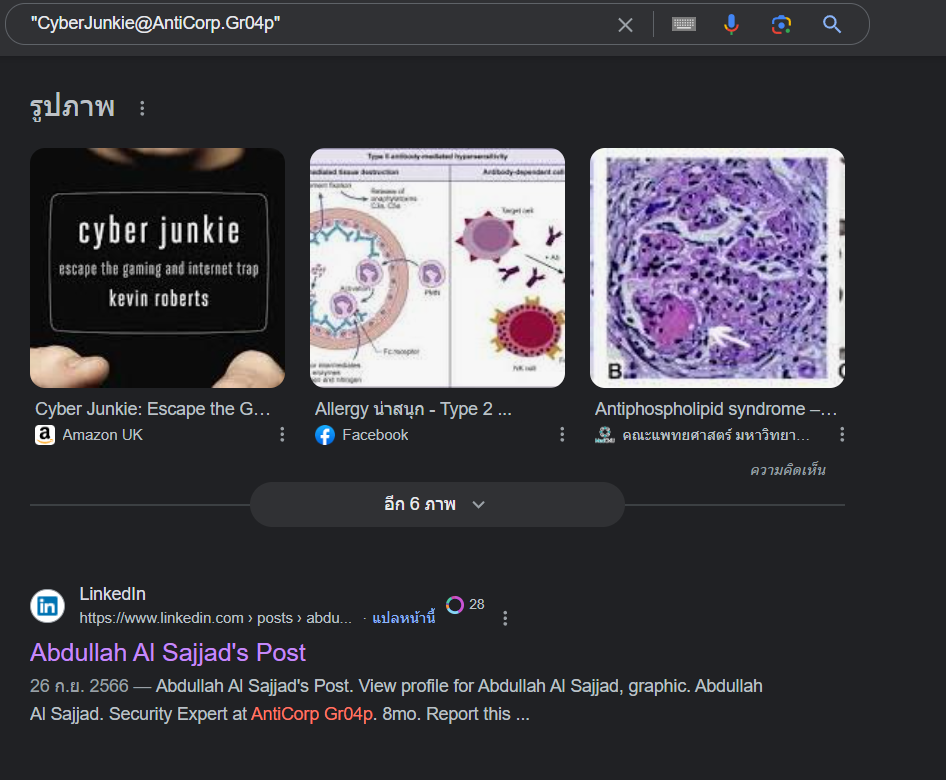Click the Facebook source label

(375, 435)
